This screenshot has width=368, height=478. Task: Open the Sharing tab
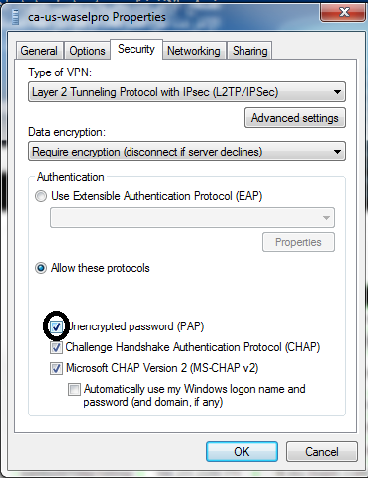250,51
